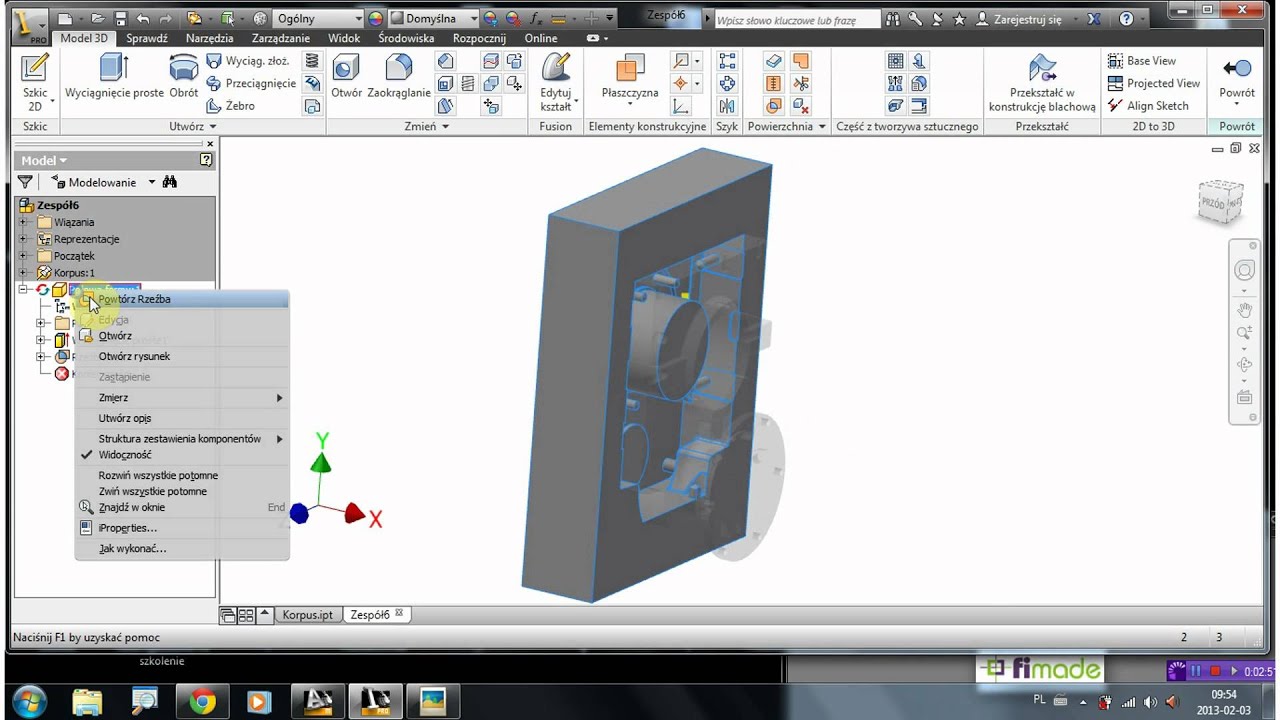Open the Zarządzanie ribbon tab
Screen dimensions: 1280x720
pos(281,38)
